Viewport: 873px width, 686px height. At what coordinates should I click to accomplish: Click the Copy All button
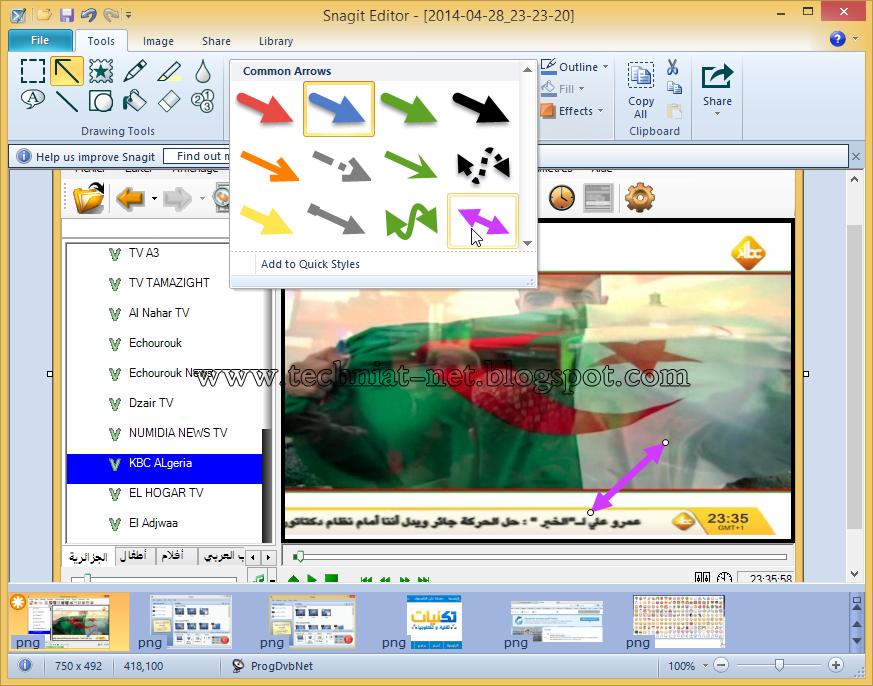640,89
